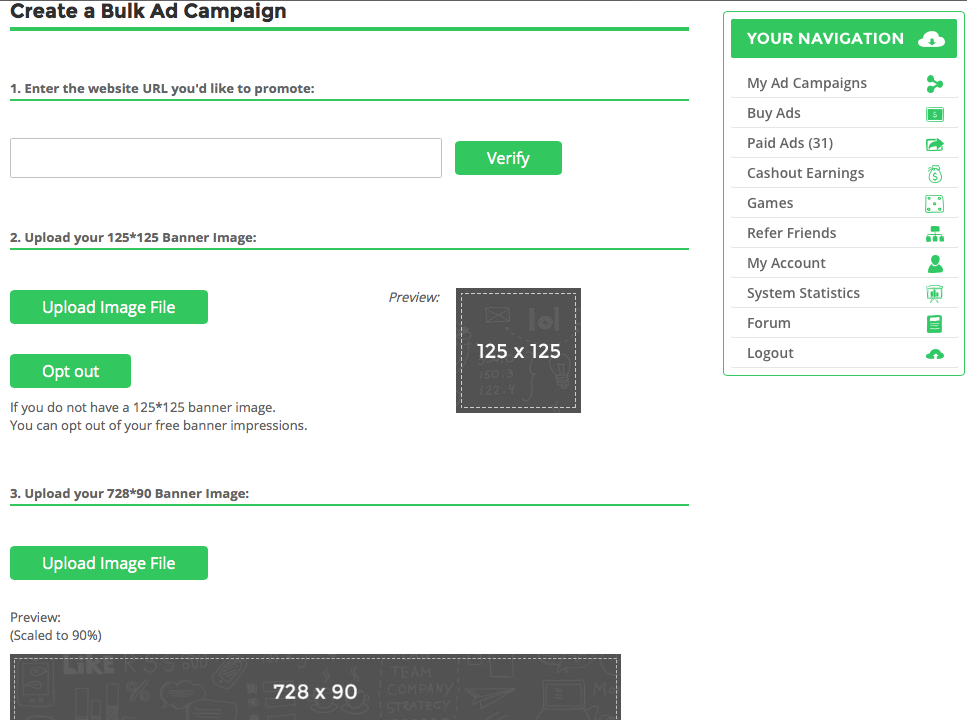Upload Image File for 125*125 banner
Viewport: 967px width, 720px height.
109,307
